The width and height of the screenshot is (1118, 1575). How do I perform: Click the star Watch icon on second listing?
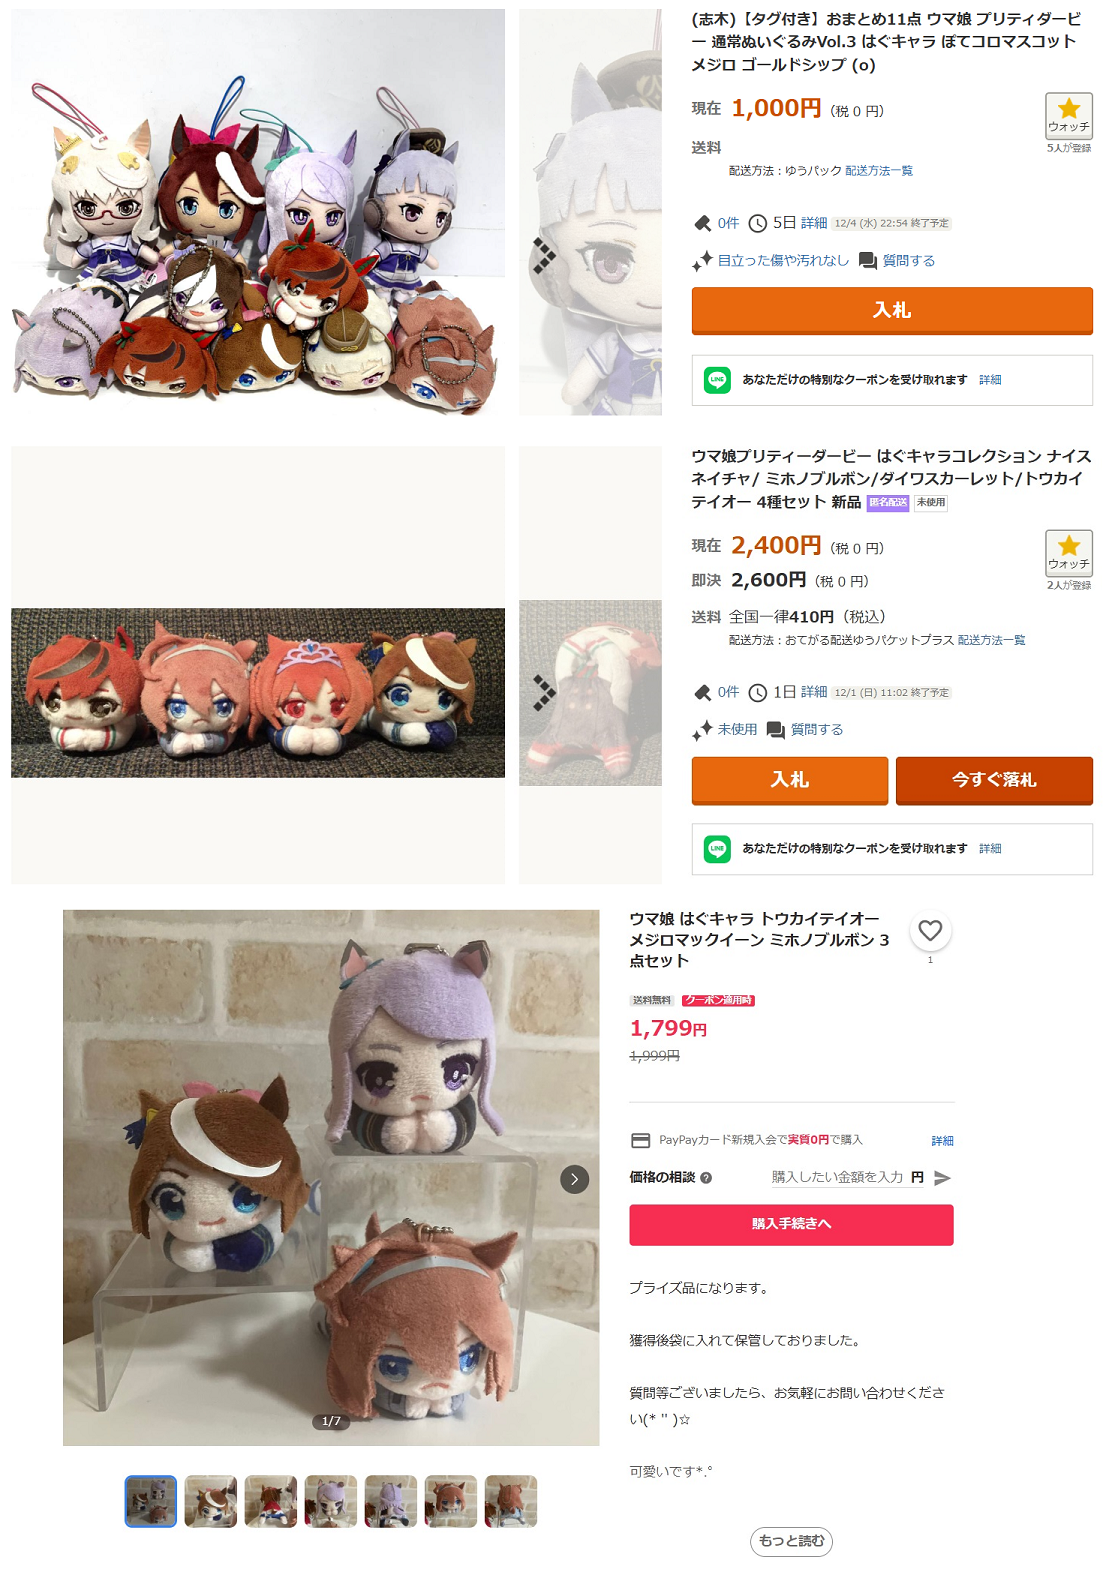[x=1068, y=553]
